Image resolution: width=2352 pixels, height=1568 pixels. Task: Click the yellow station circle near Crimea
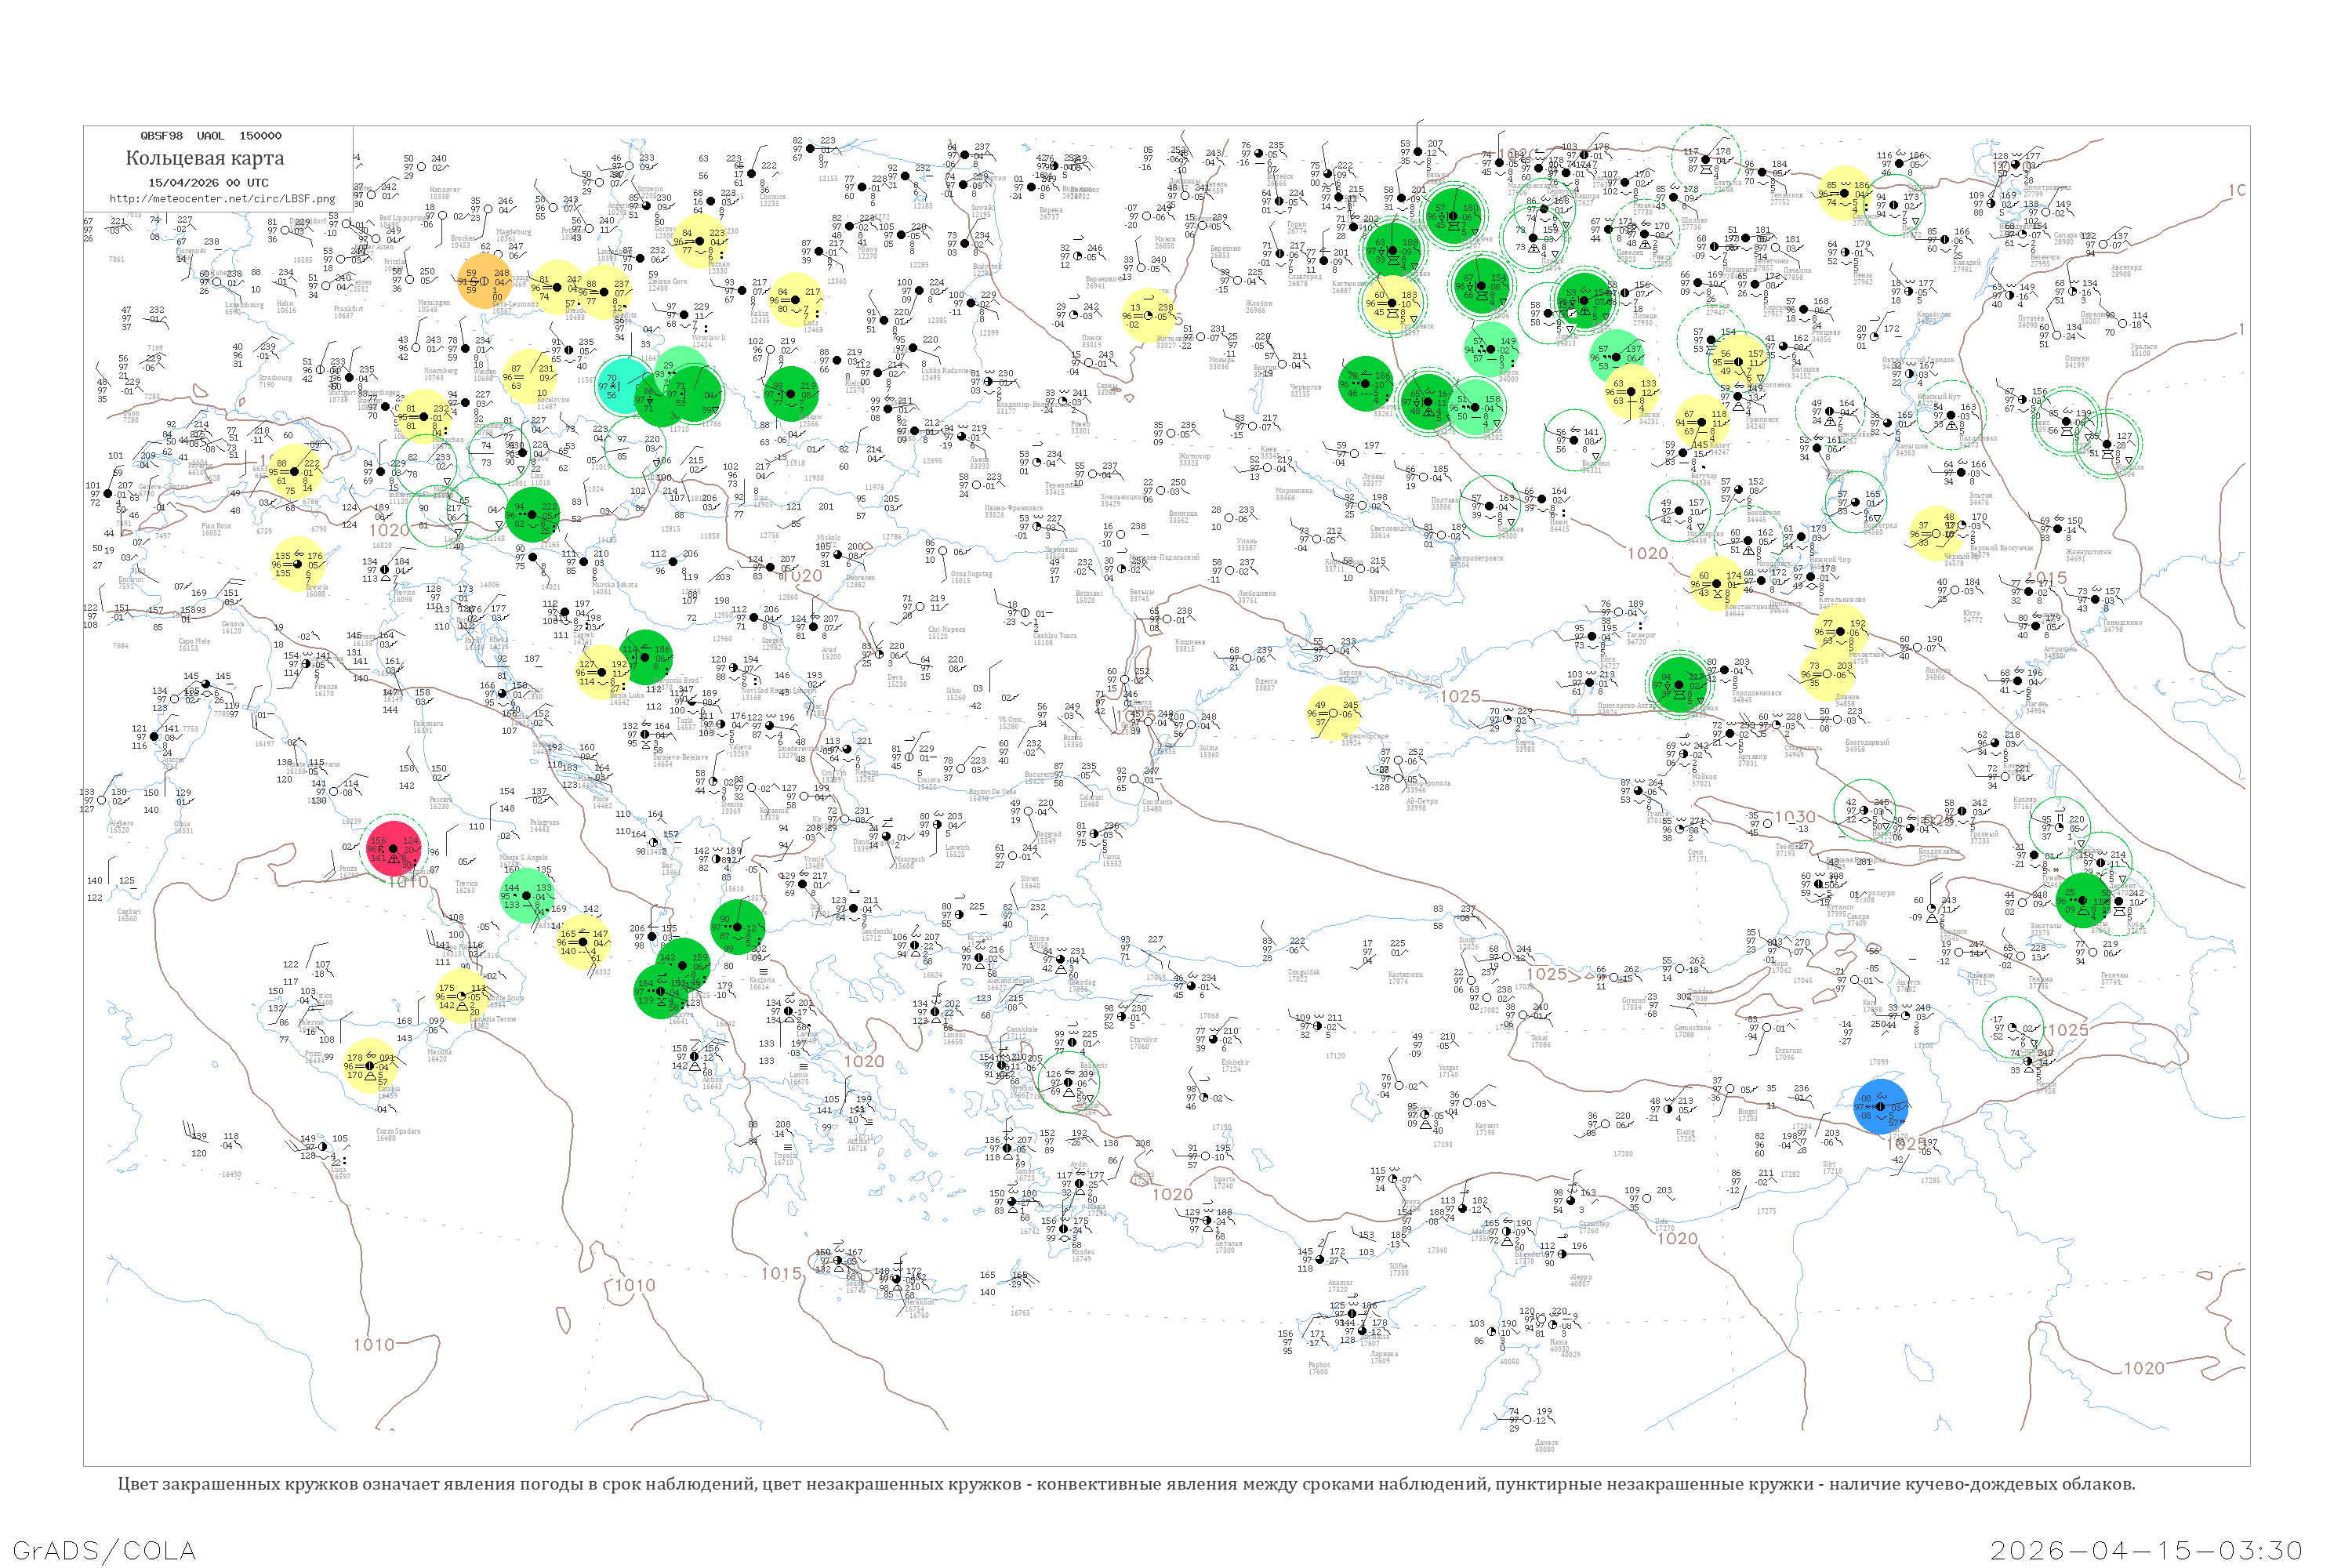pos(1334,712)
